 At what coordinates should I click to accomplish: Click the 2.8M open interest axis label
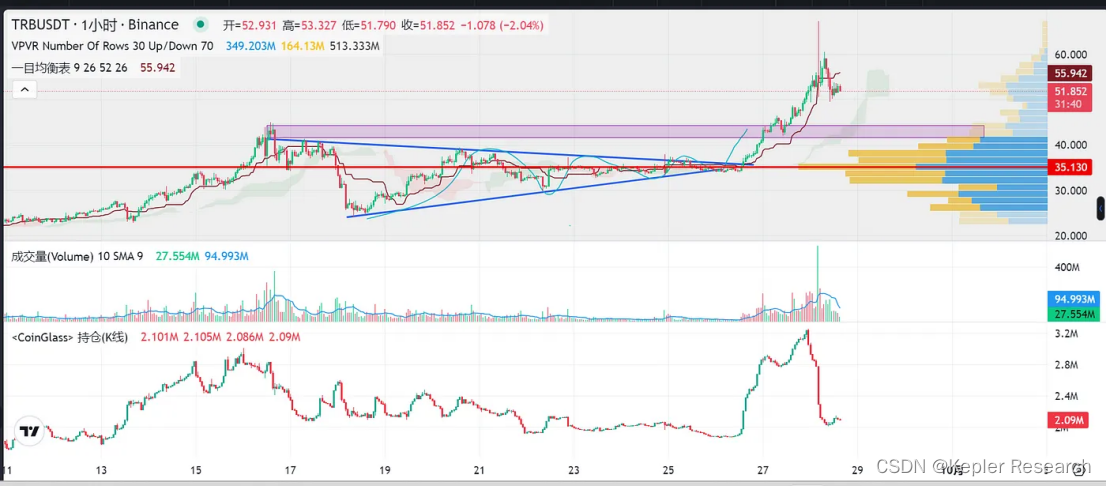click(x=1067, y=365)
